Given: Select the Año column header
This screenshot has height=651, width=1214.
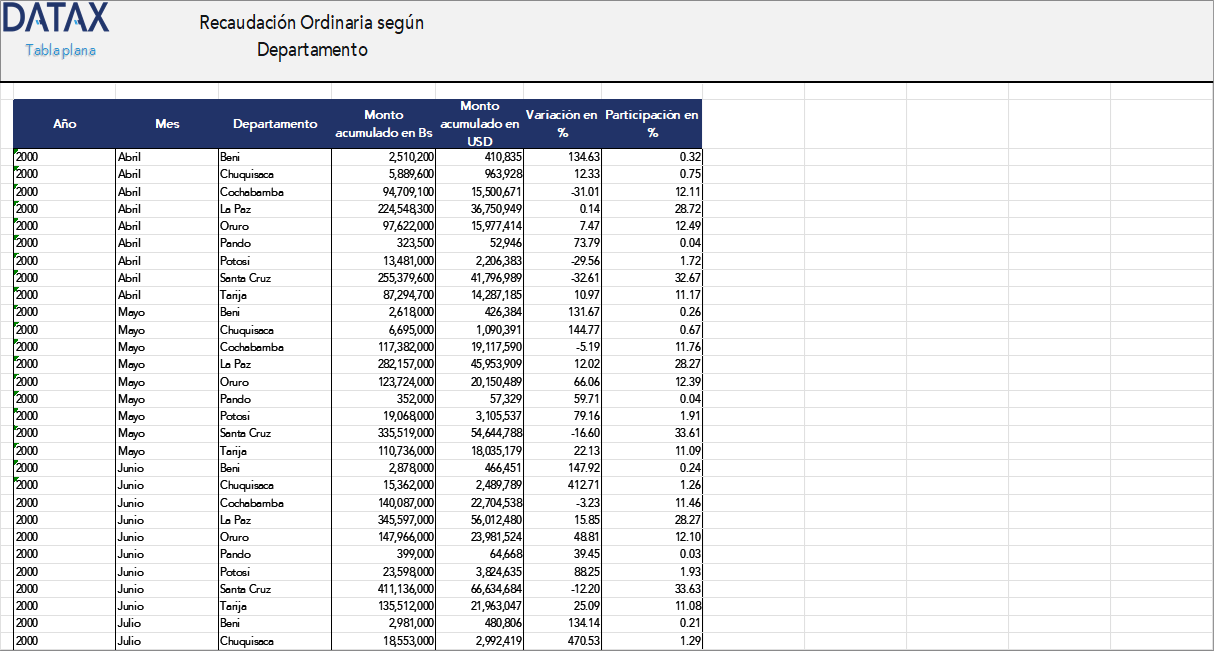Looking at the screenshot, I should point(65,124).
